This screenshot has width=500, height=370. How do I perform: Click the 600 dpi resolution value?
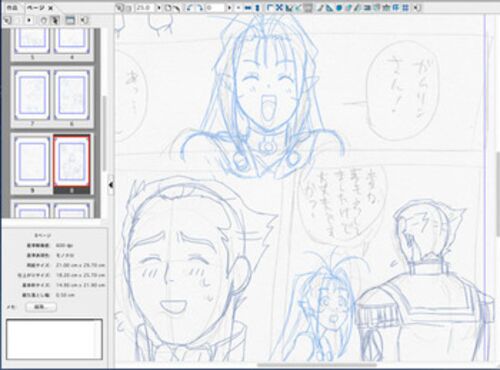(64, 245)
